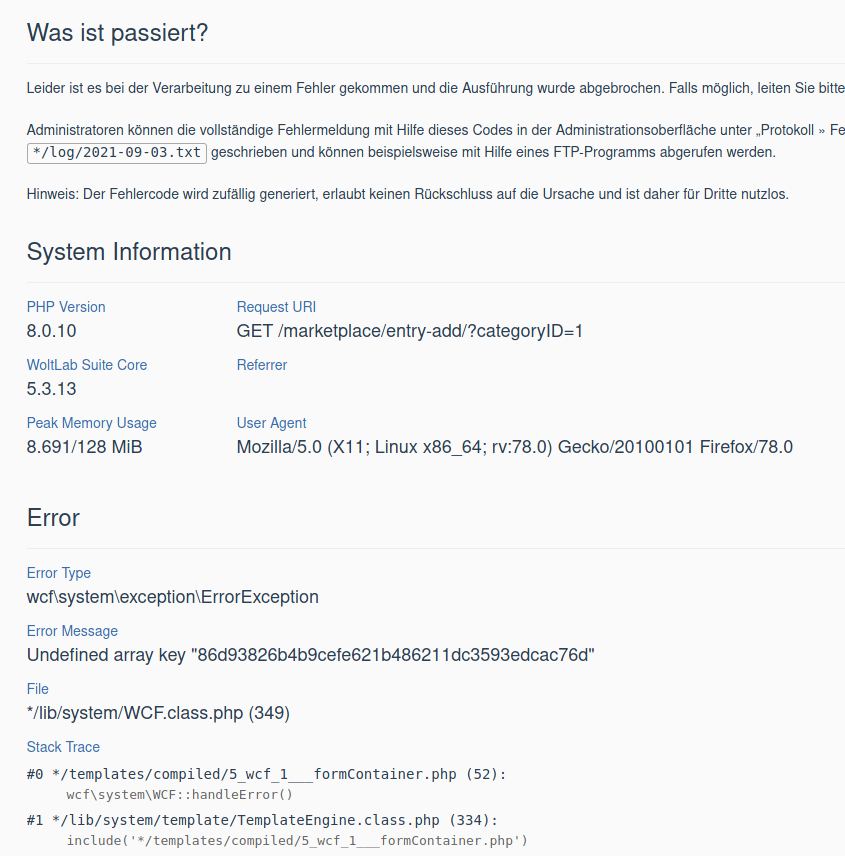Click the Mozilla/5.0 user agent string

(515, 447)
